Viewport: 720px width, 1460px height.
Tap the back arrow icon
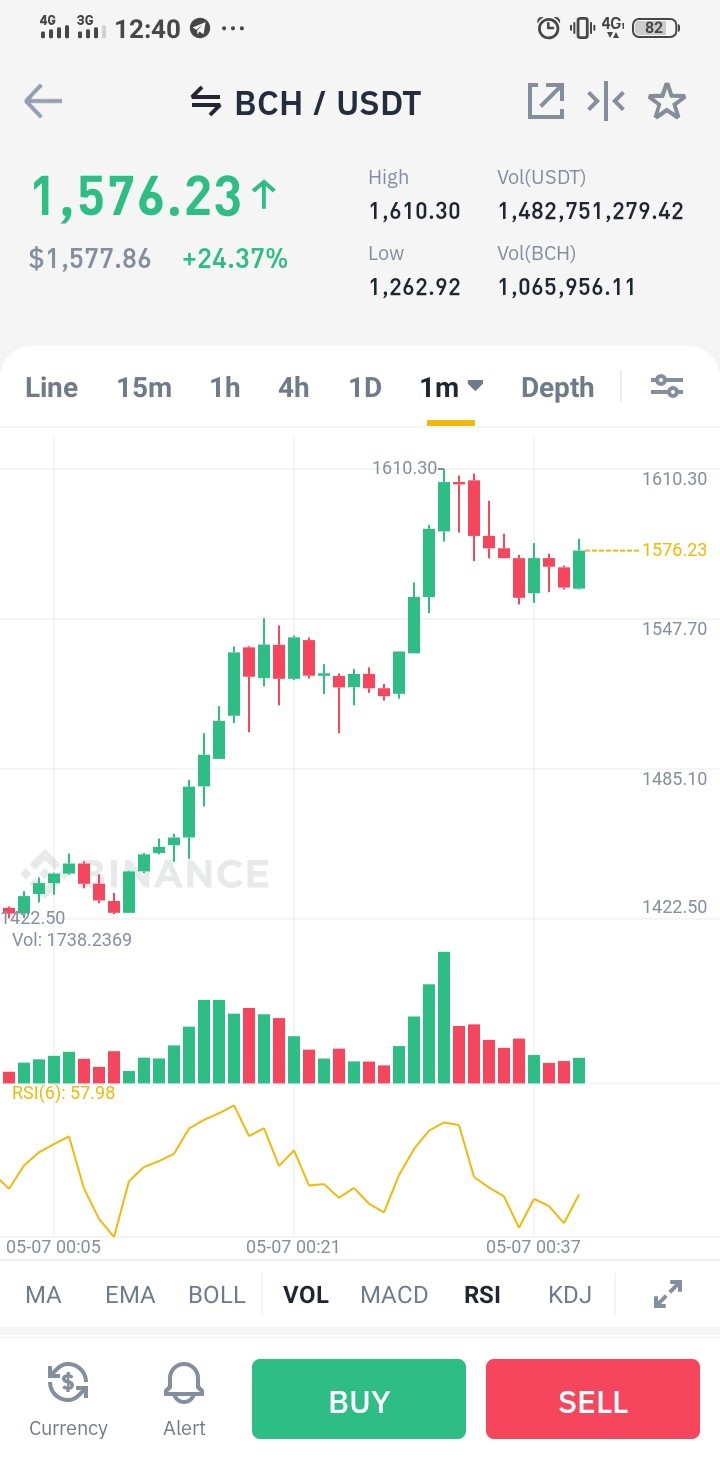click(x=43, y=102)
